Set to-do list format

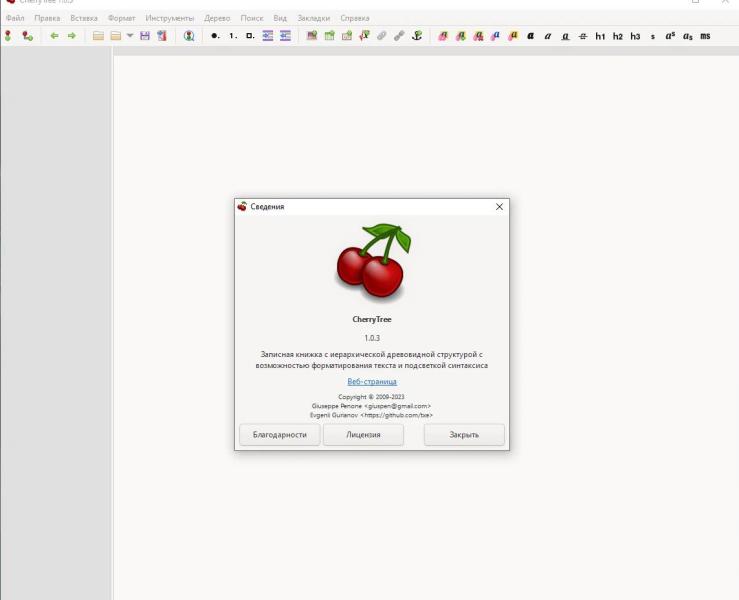pyautogui.click(x=250, y=36)
